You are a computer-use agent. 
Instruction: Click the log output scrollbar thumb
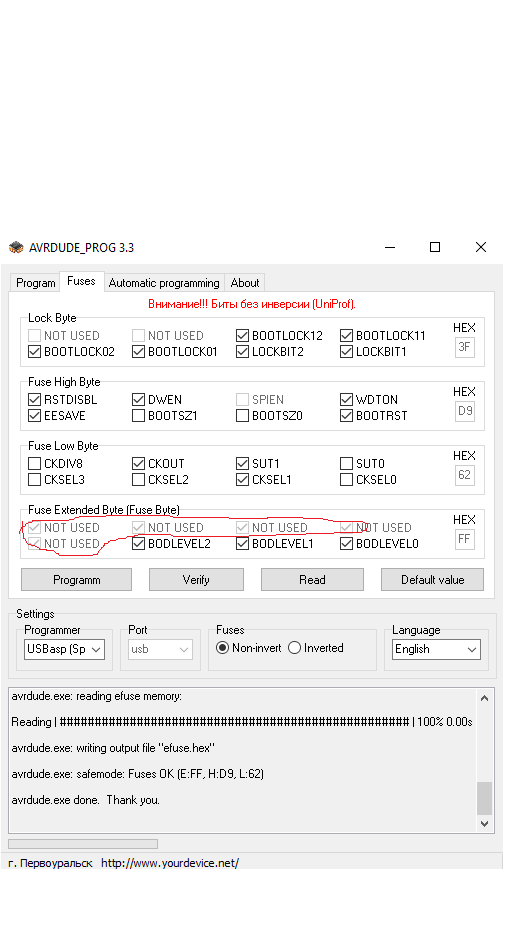tap(485, 798)
